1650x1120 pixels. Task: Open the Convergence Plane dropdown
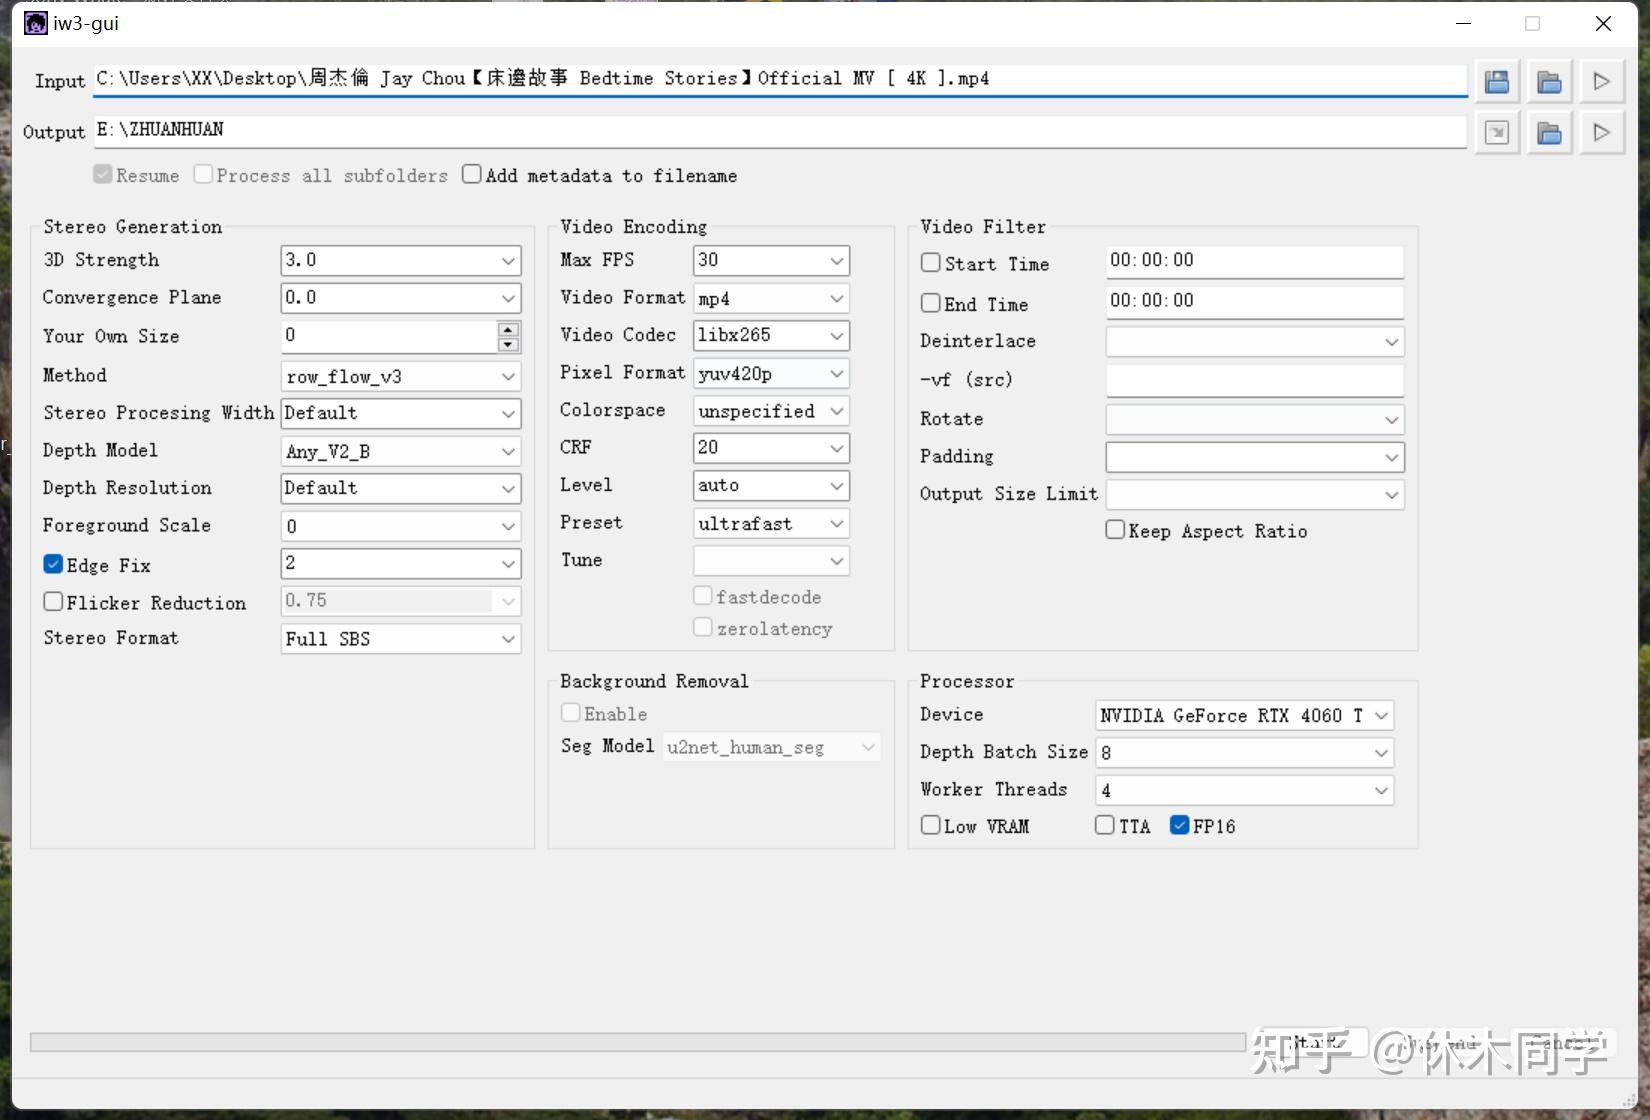tap(401, 298)
